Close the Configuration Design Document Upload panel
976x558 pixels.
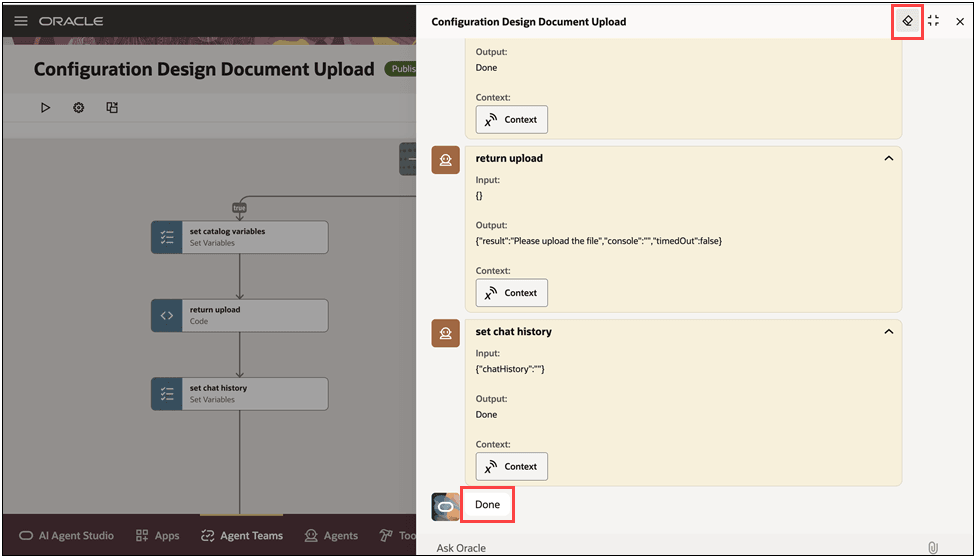click(960, 22)
